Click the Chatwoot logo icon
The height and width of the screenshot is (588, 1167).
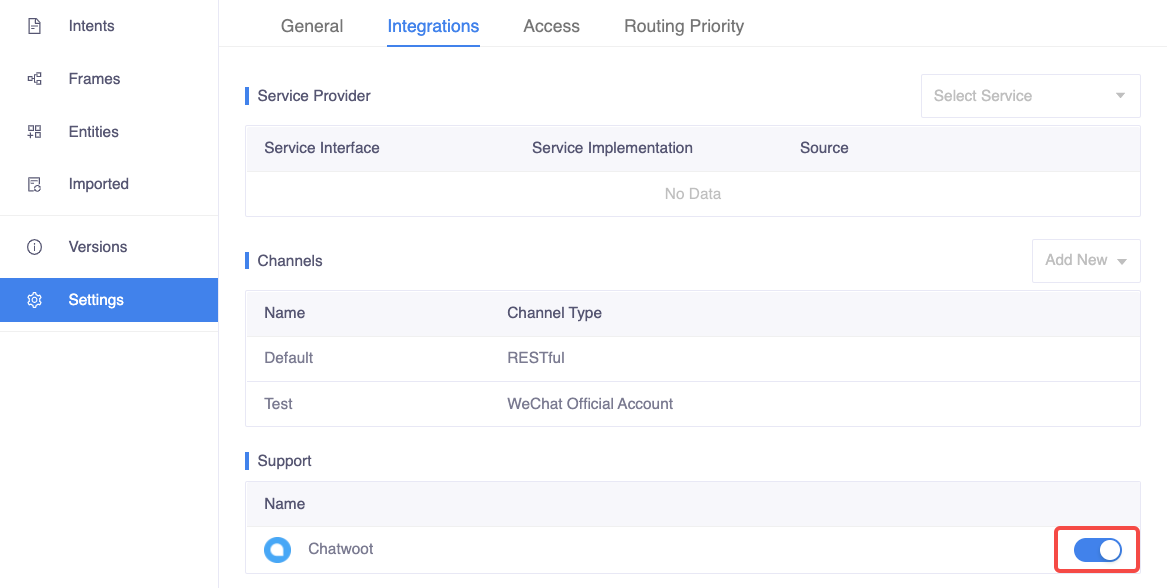point(277,549)
